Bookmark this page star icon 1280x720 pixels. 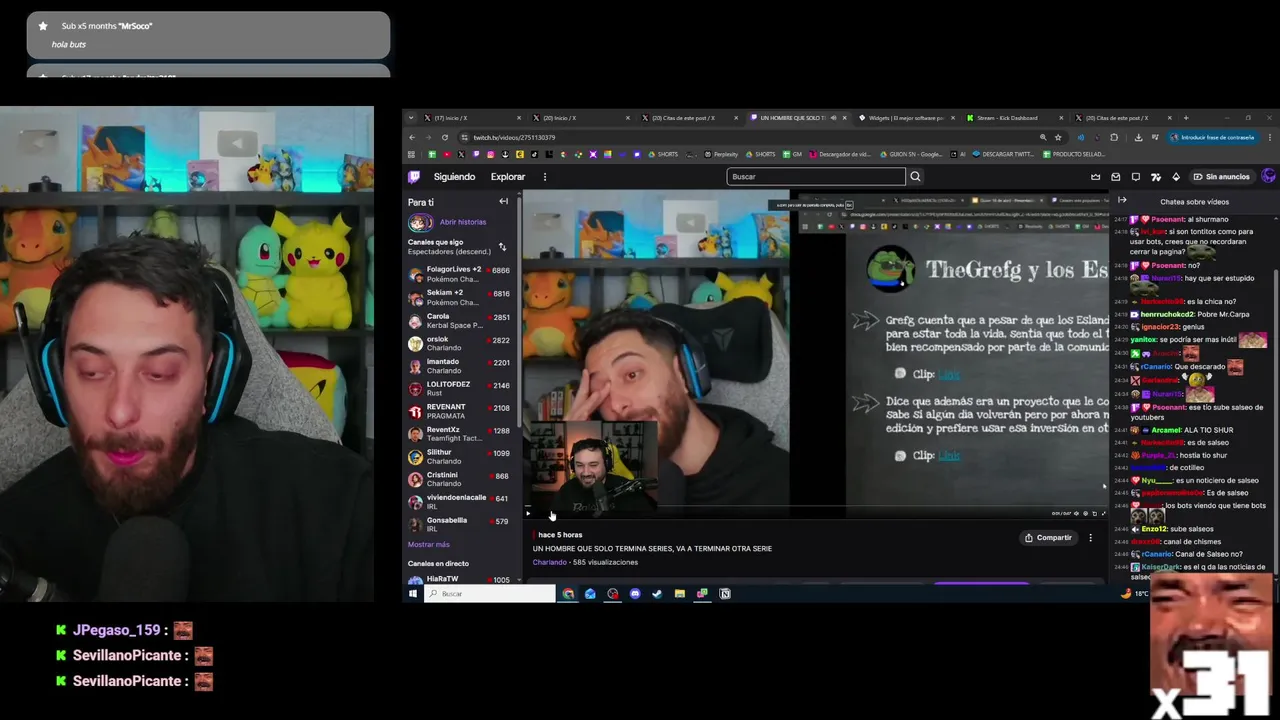coord(1058,137)
